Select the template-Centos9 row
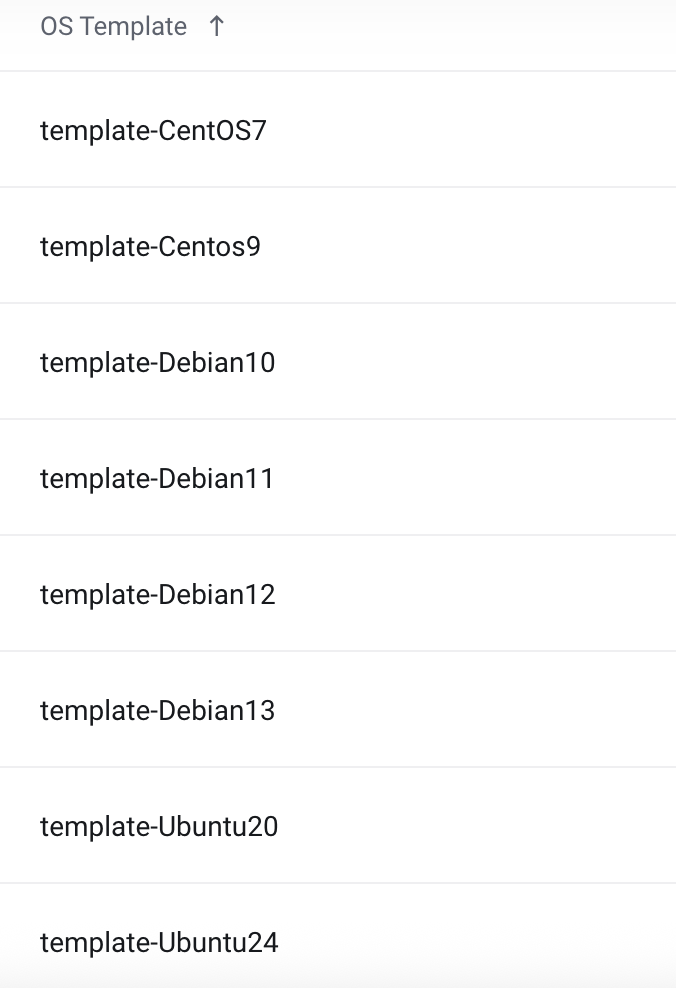The width and height of the screenshot is (676, 988). [x=338, y=245]
